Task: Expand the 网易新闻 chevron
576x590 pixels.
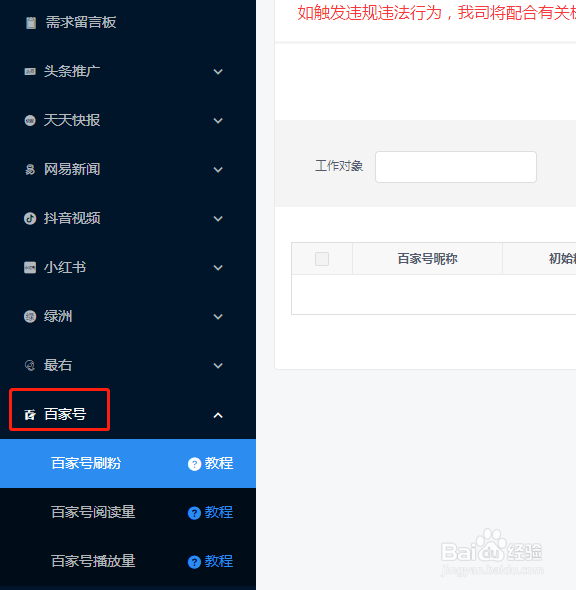Action: point(218,170)
